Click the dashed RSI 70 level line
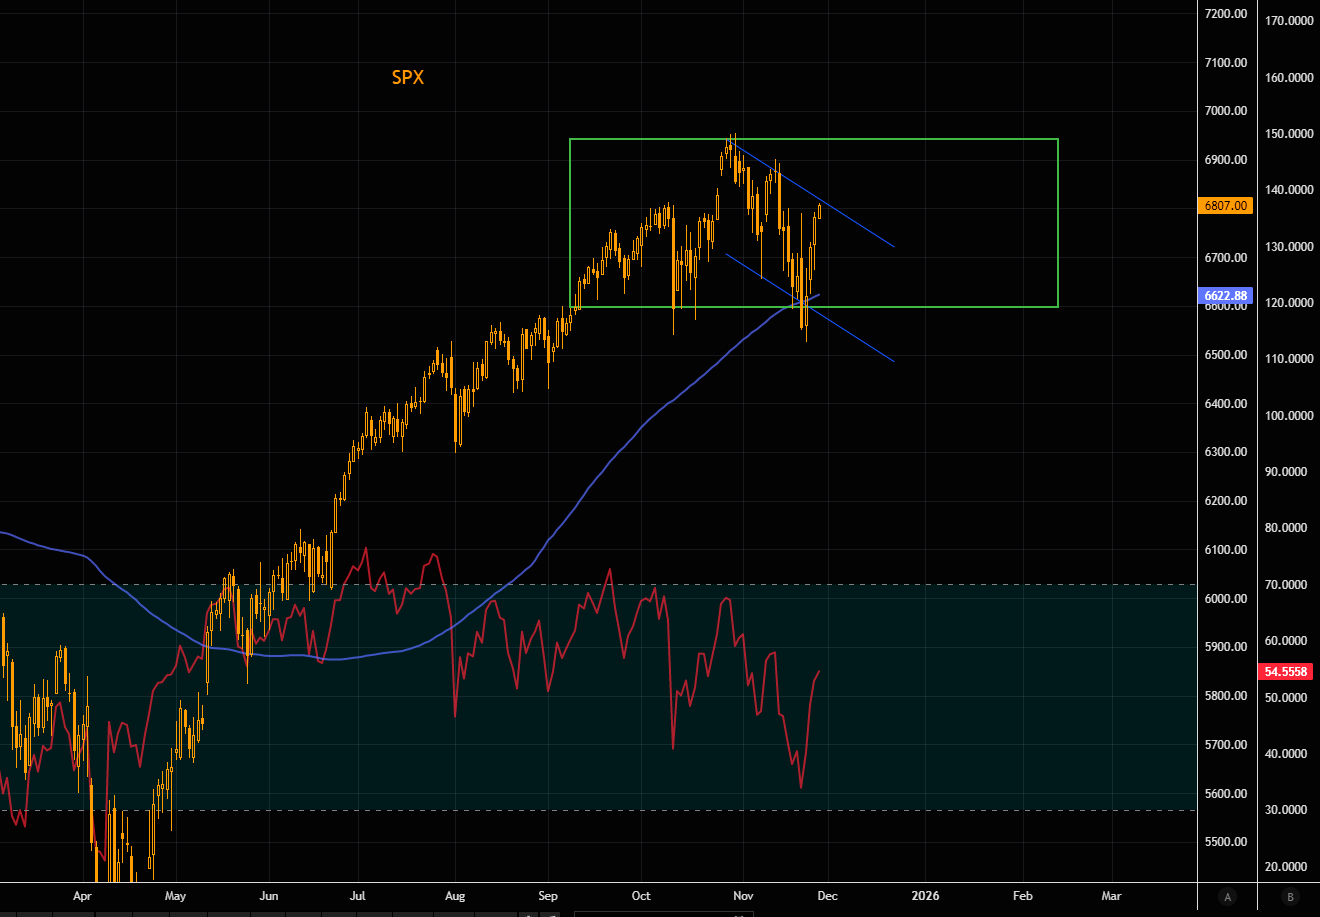Screen dimensions: 1320x917 coord(900,584)
